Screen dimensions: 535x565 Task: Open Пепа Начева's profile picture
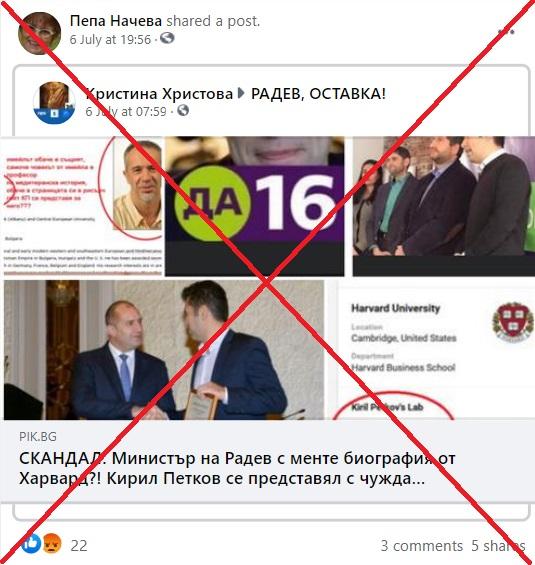(39, 33)
